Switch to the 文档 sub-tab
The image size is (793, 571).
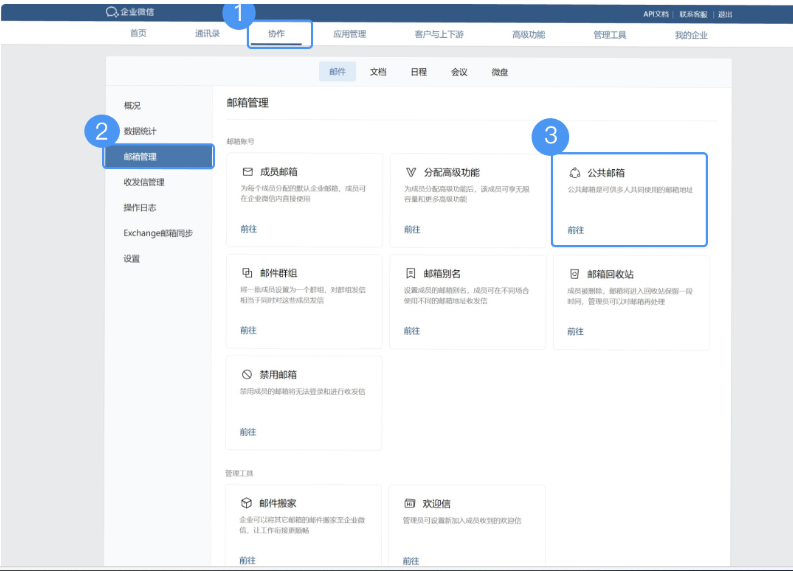pyautogui.click(x=378, y=72)
